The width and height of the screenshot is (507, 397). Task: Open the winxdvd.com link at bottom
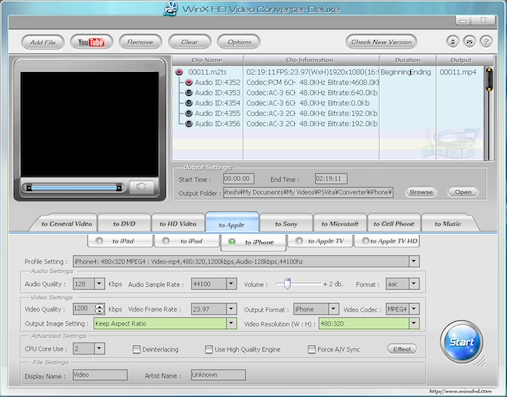(460, 391)
